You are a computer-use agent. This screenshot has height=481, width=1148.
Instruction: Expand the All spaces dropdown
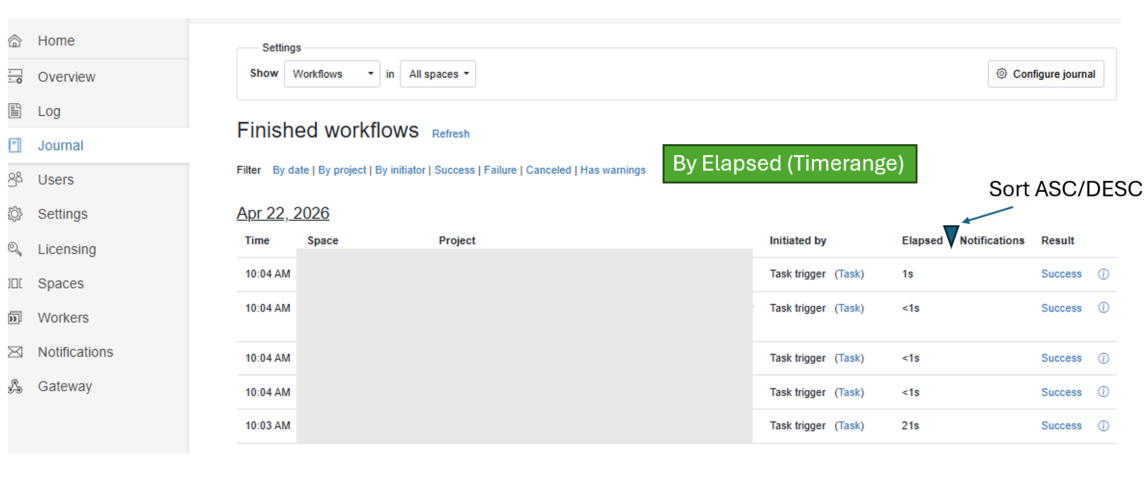pyautogui.click(x=438, y=74)
